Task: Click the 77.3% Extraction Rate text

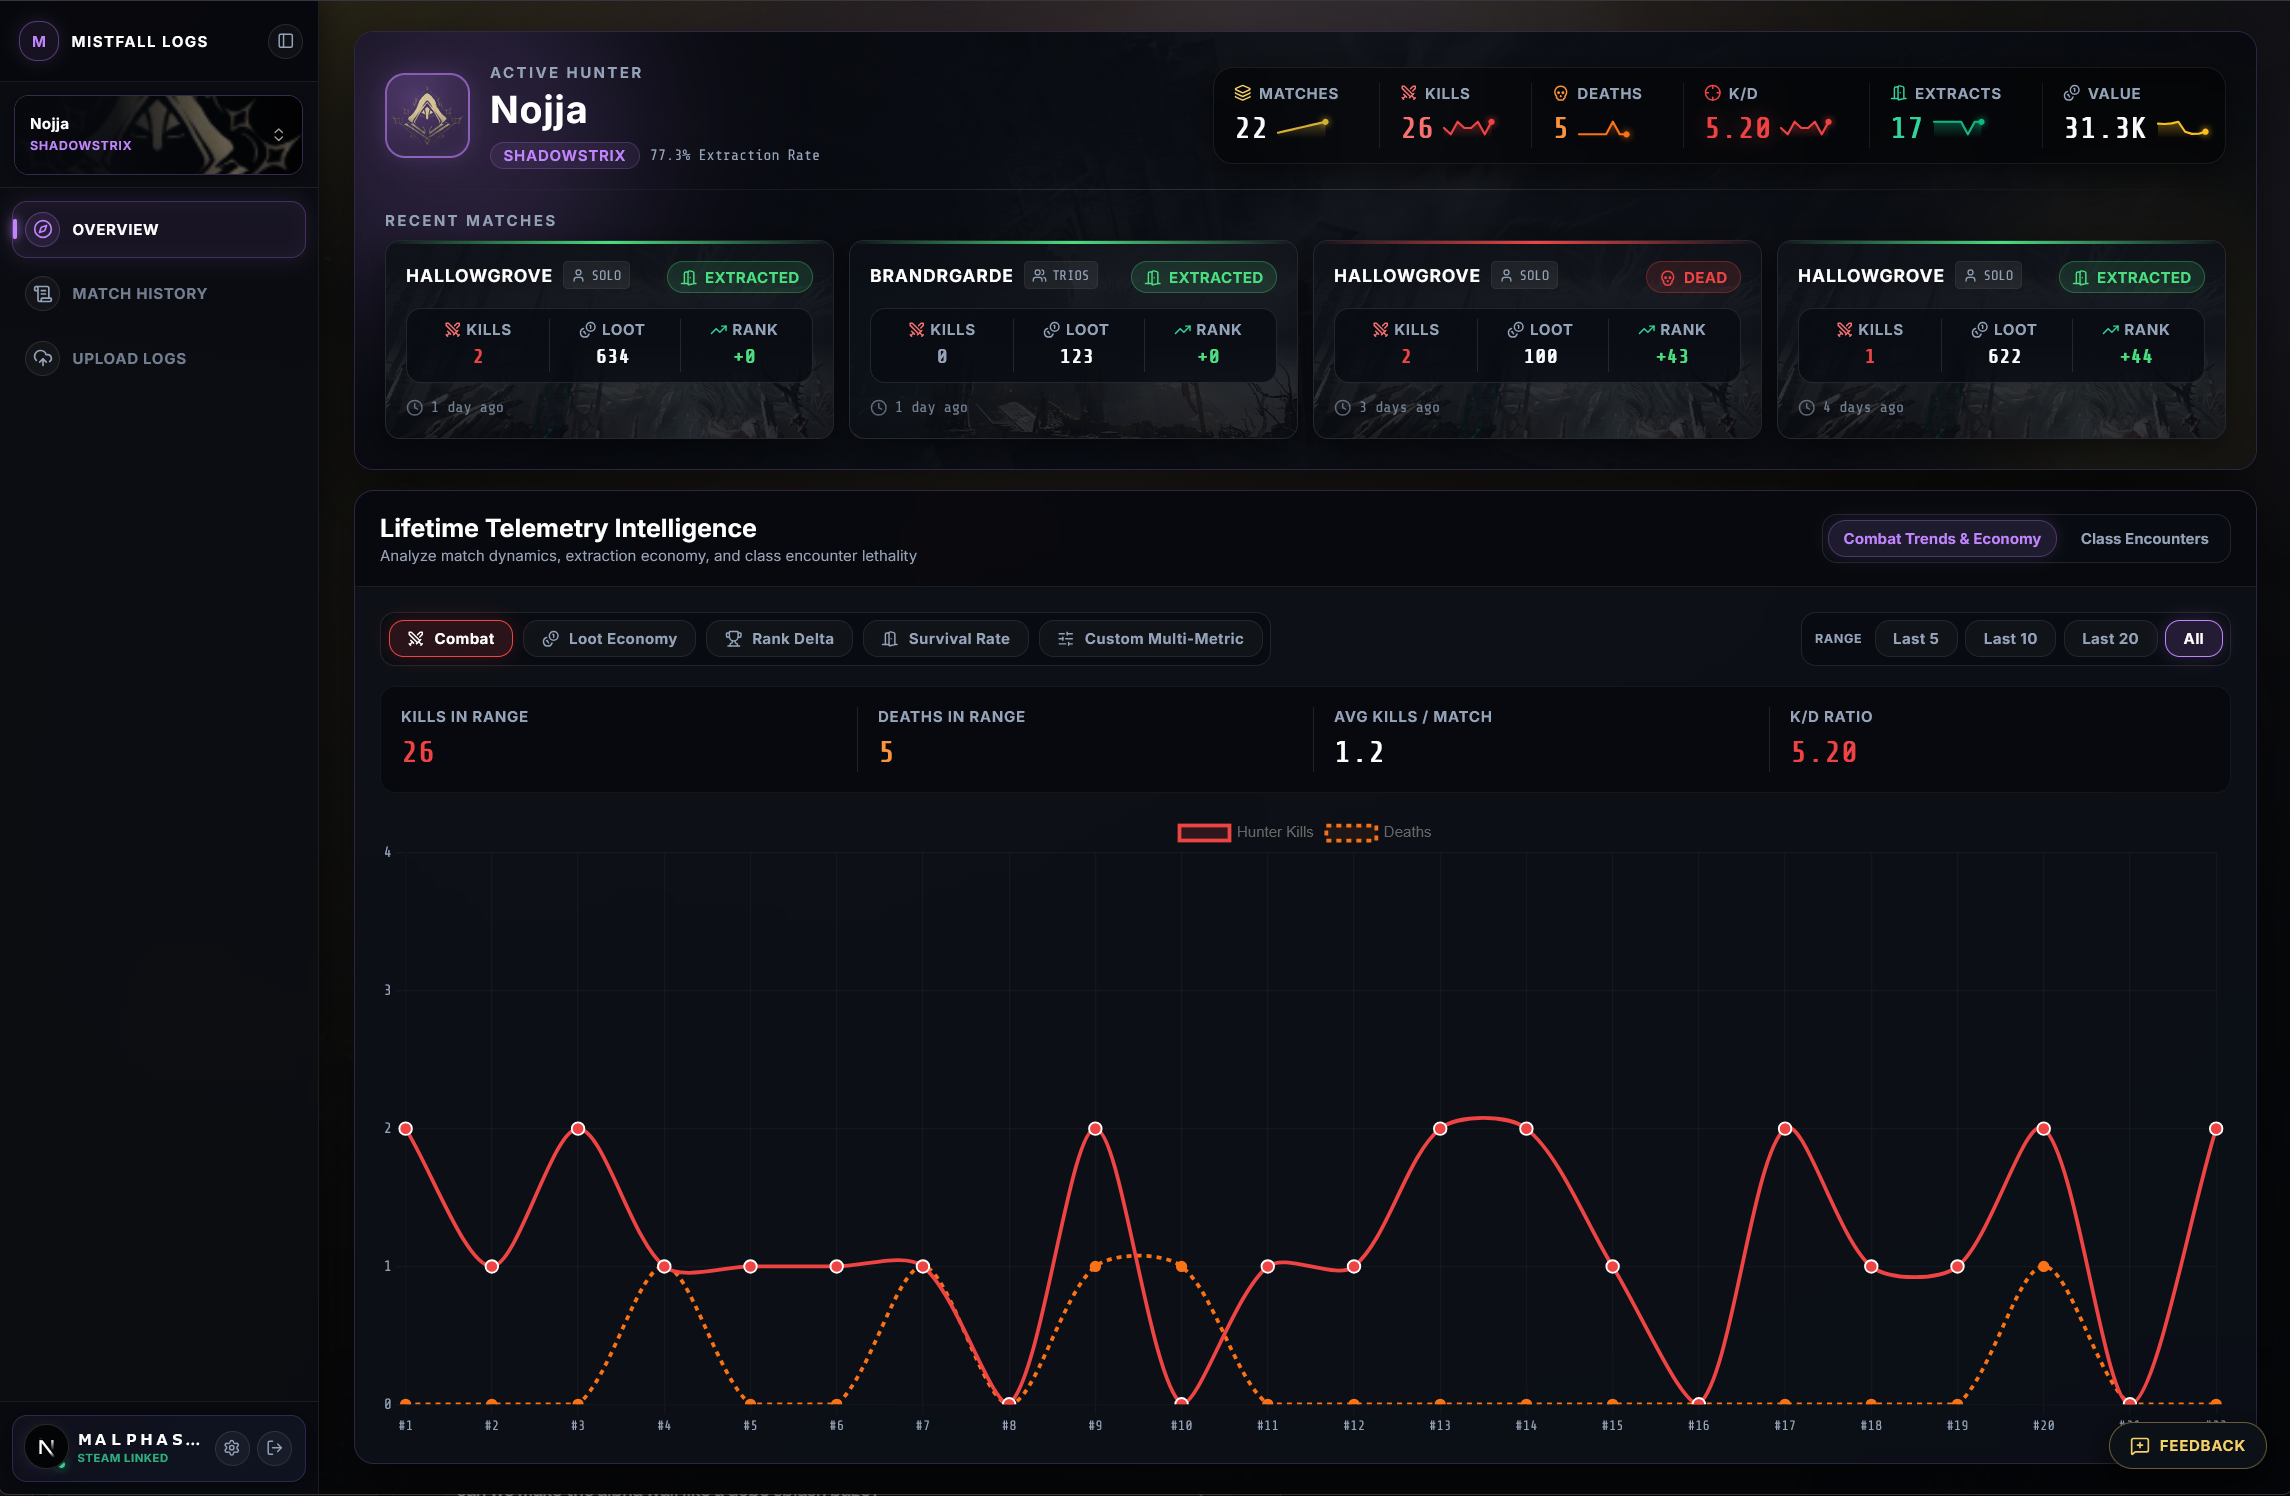Action: pos(735,155)
